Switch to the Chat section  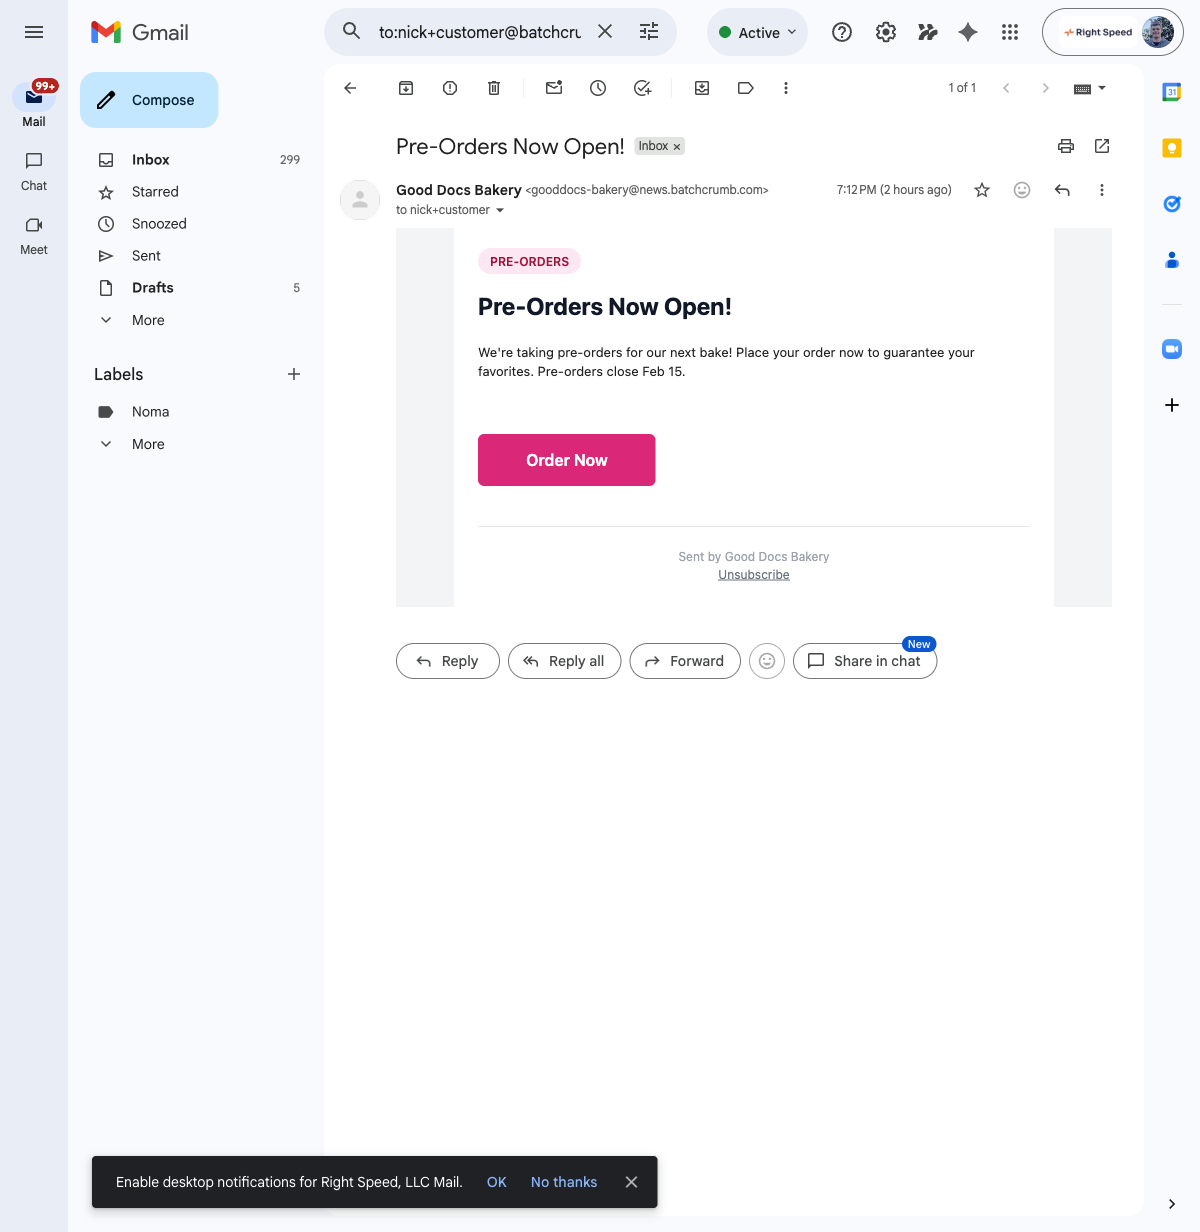[x=33, y=172]
